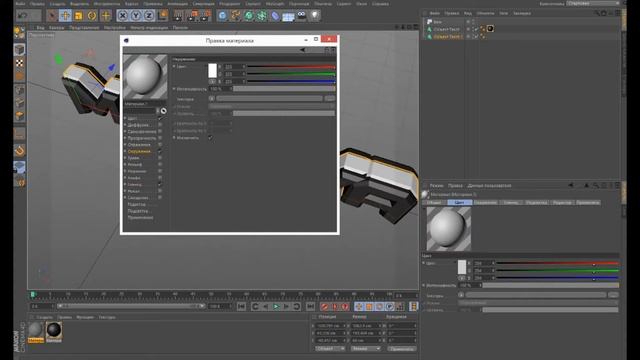Open the Tags menu in object manager
This screenshot has height=360, width=640.
click(503, 13)
